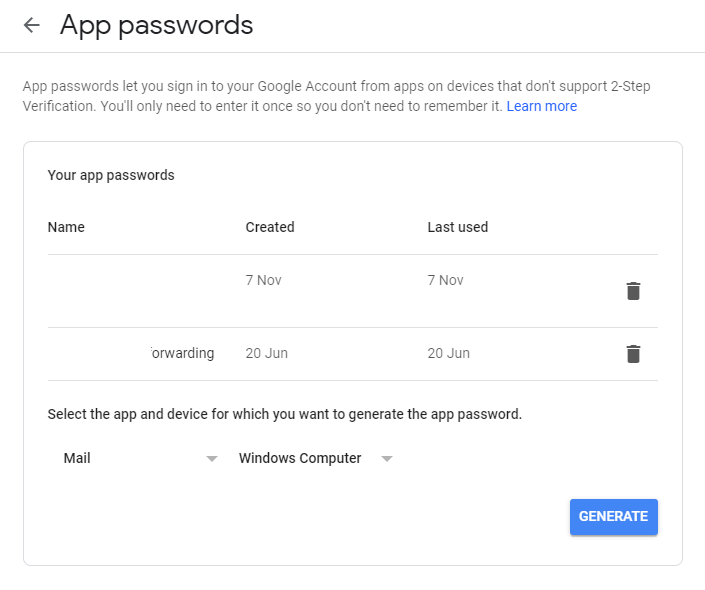
Task: Click the Last used column header
Action: coord(458,227)
